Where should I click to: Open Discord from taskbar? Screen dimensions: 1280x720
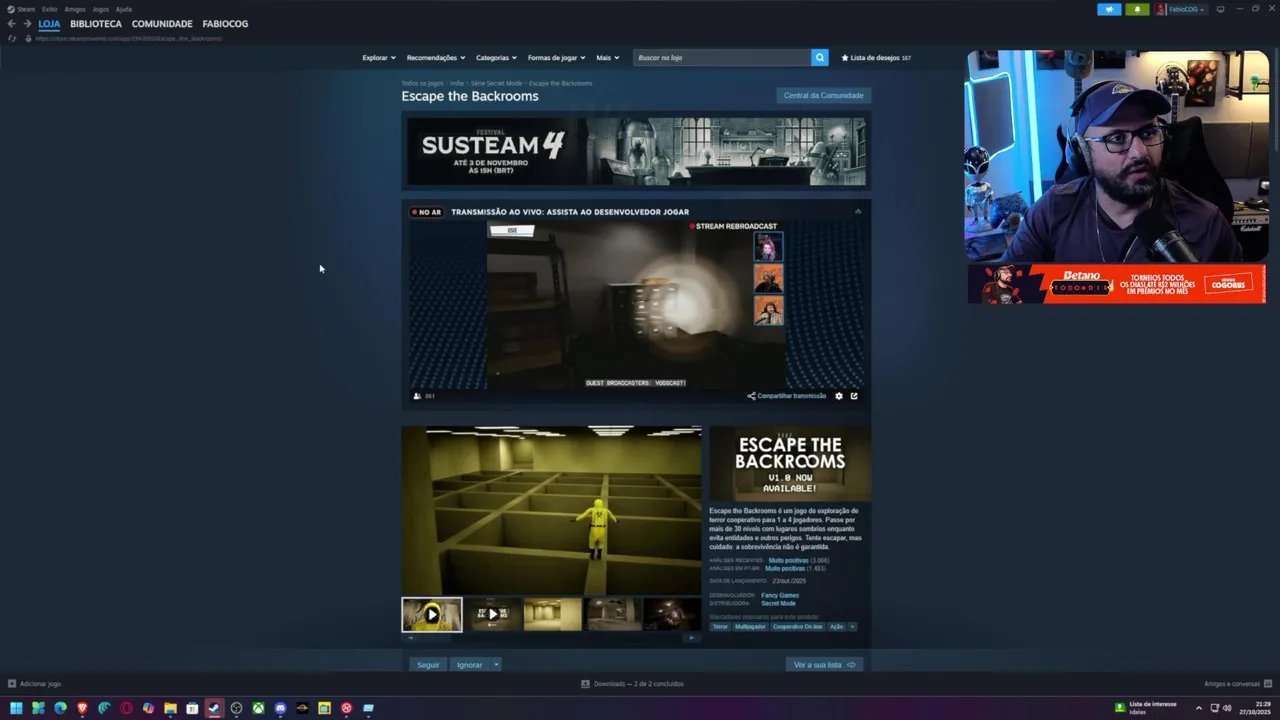click(x=280, y=708)
